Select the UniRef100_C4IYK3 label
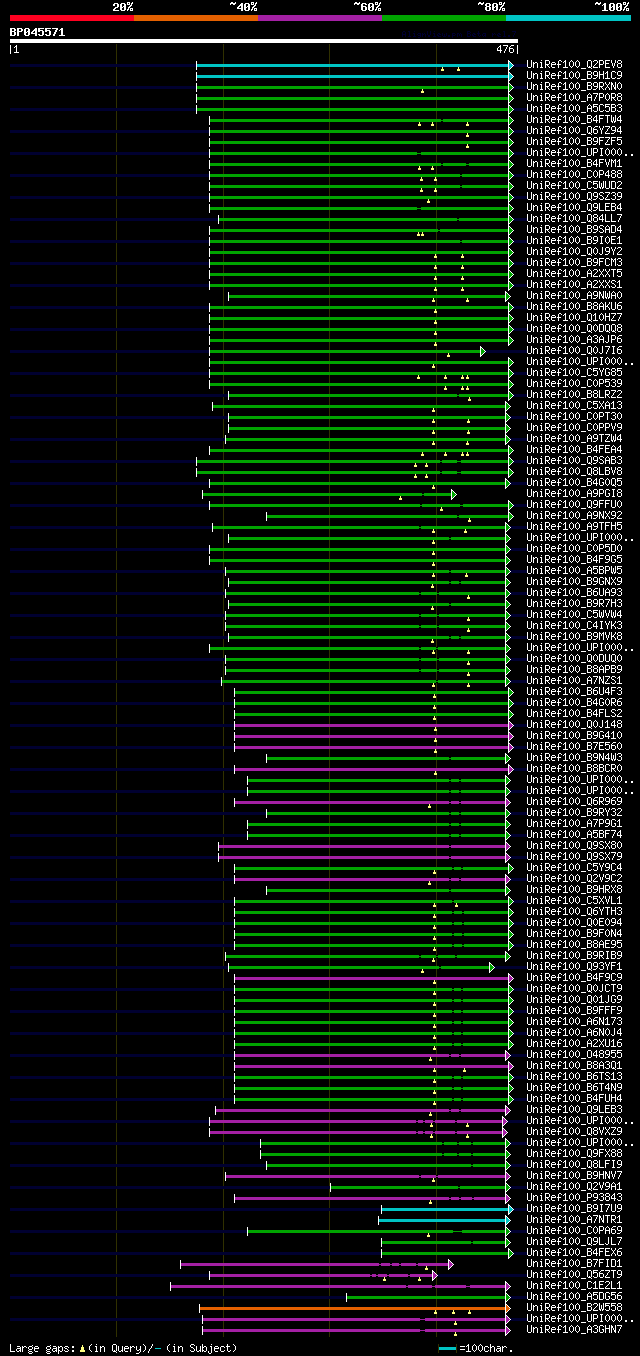 coord(574,625)
